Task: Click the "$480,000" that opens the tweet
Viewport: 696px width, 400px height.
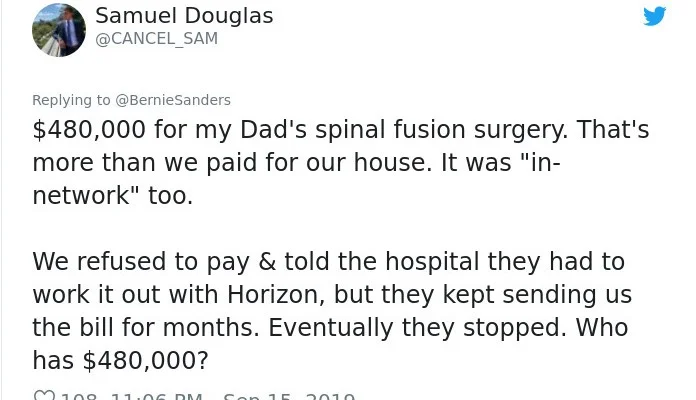Action: tap(90, 130)
